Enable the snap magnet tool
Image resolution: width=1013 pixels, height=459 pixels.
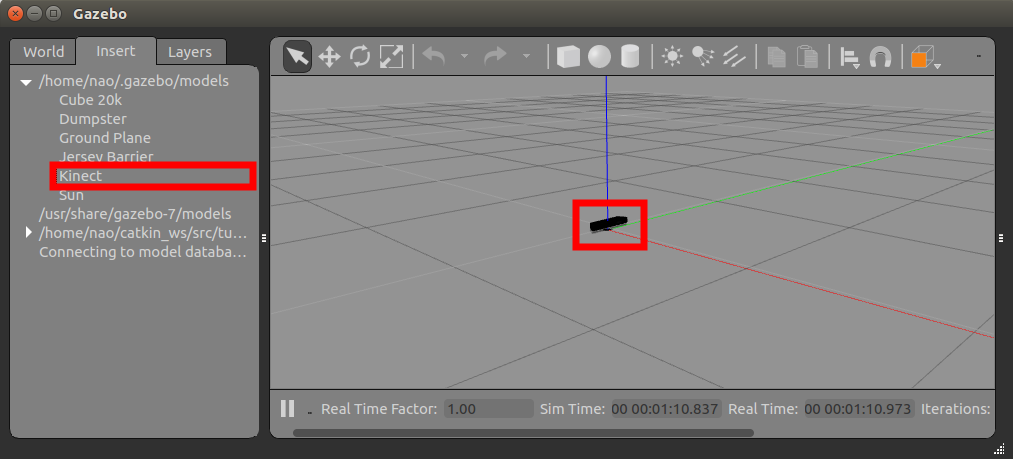879,57
